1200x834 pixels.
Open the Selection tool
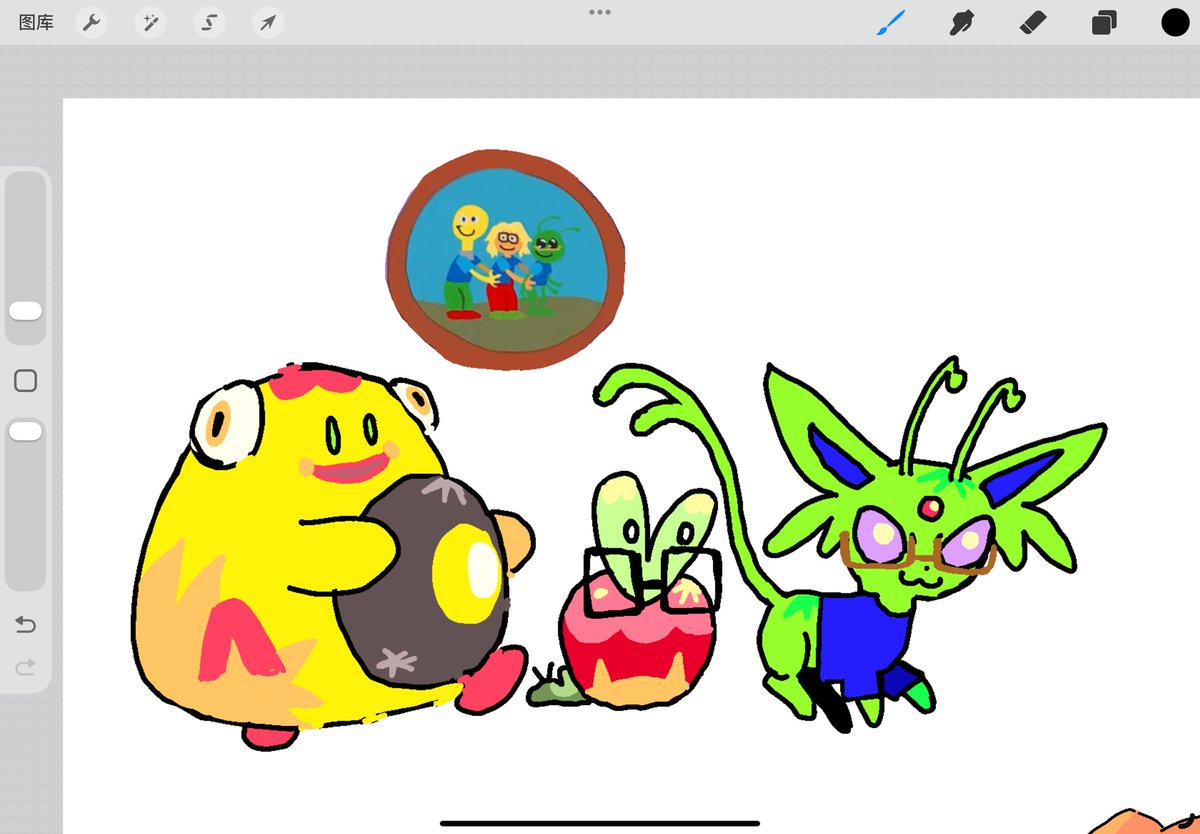coord(209,23)
